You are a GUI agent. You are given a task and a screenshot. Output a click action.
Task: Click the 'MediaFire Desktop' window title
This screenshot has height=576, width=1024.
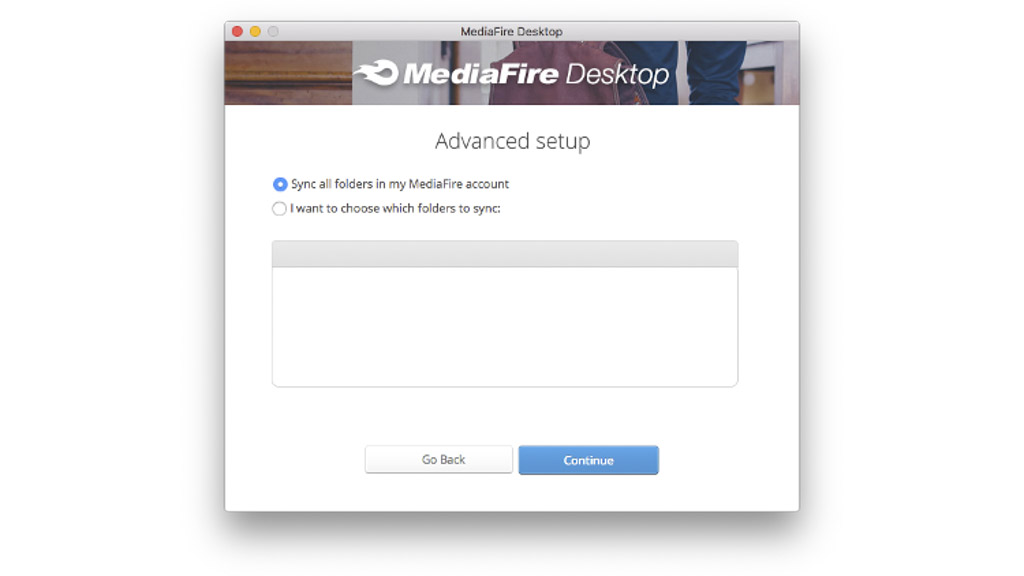click(511, 31)
